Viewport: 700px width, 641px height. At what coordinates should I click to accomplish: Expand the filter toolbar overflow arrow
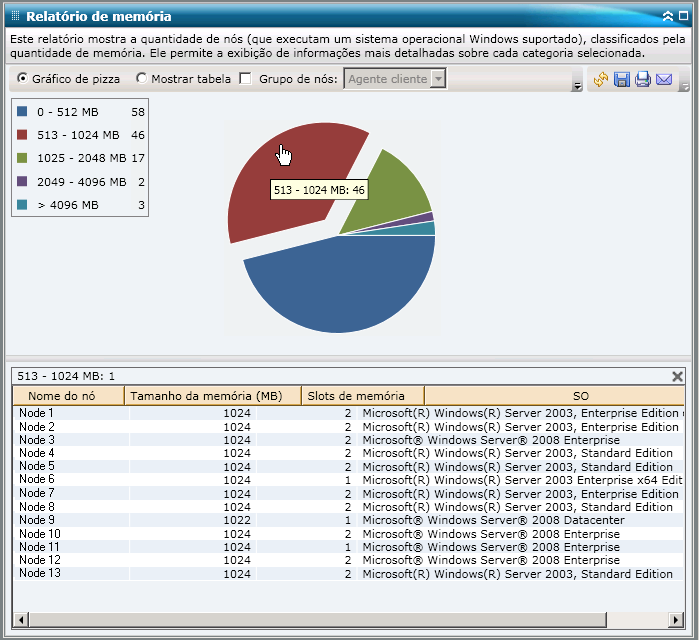(x=577, y=87)
